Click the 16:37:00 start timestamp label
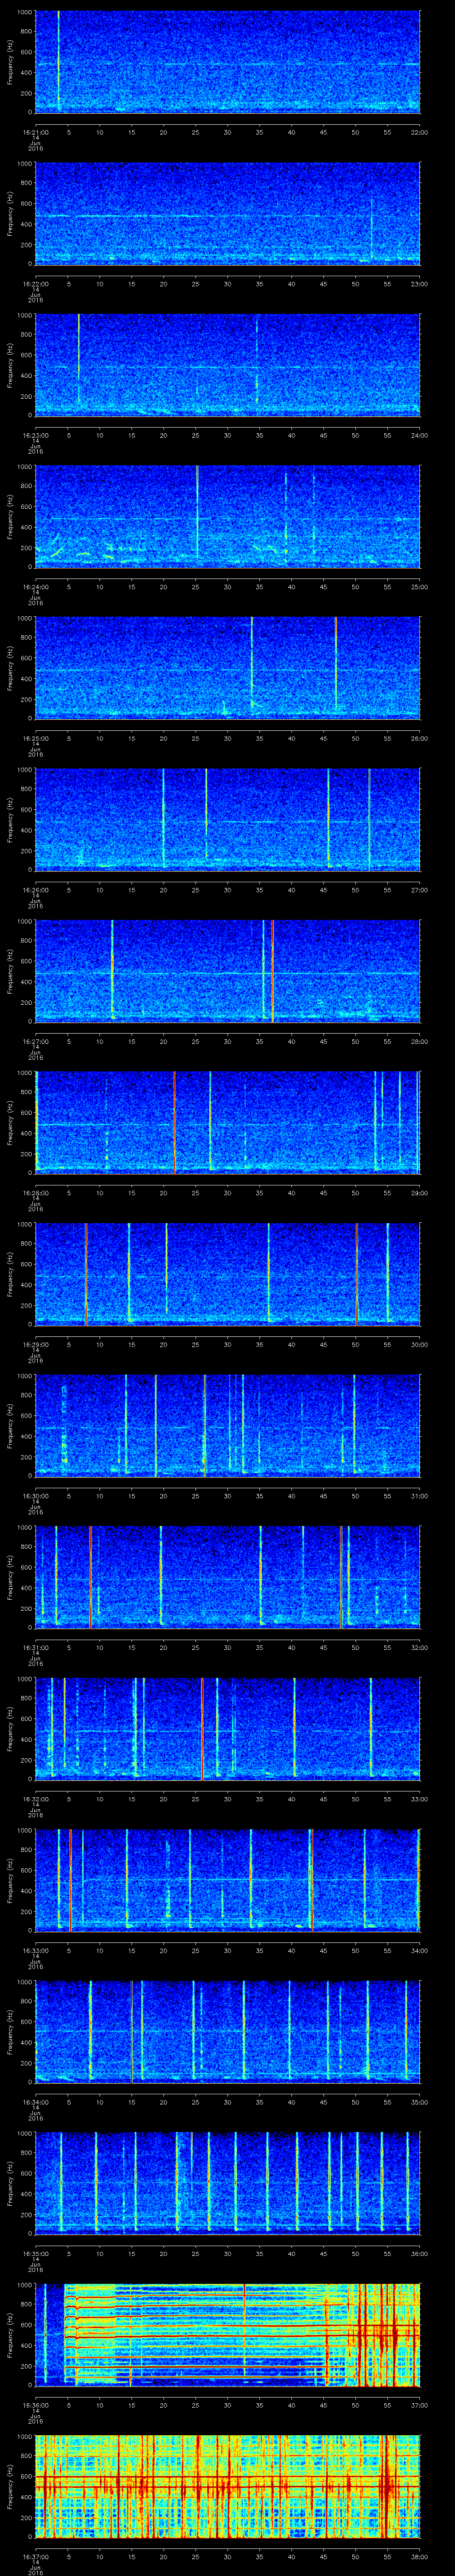The height and width of the screenshot is (2576, 455). 35,2556
